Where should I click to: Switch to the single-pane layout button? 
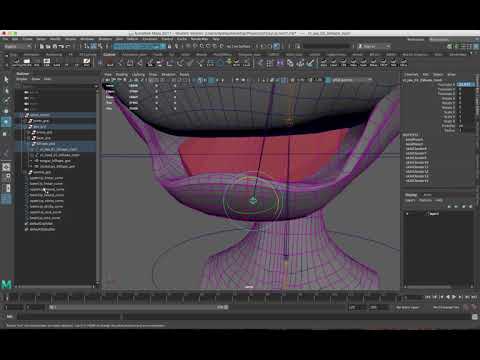point(6,167)
